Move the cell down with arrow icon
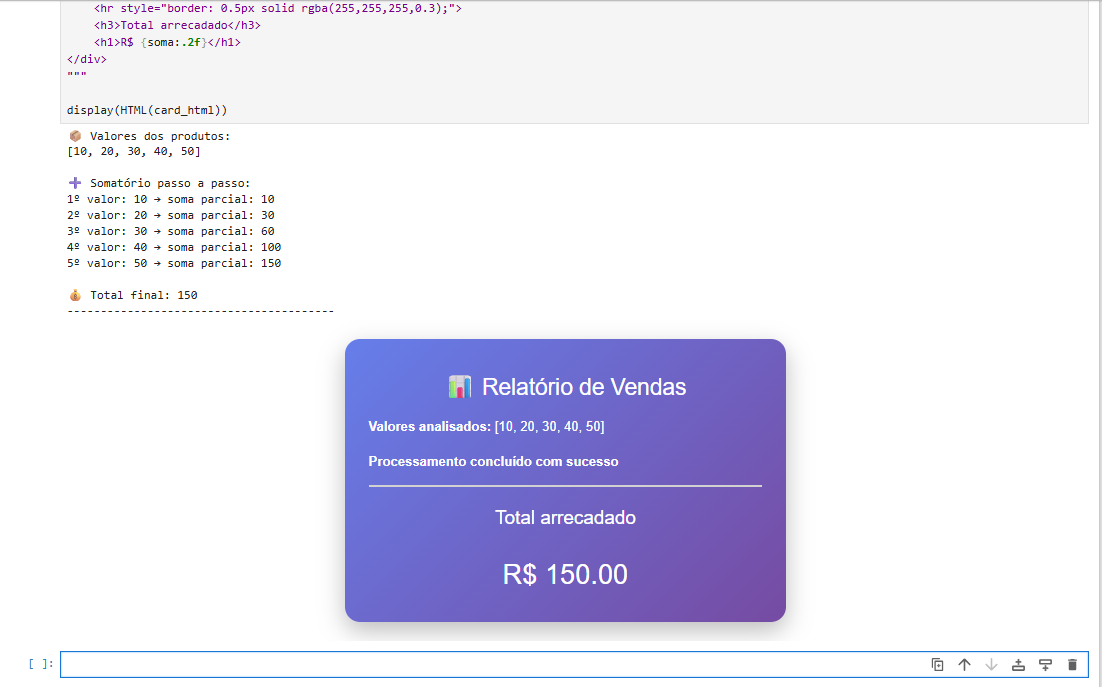The image size is (1102, 687). click(x=991, y=665)
